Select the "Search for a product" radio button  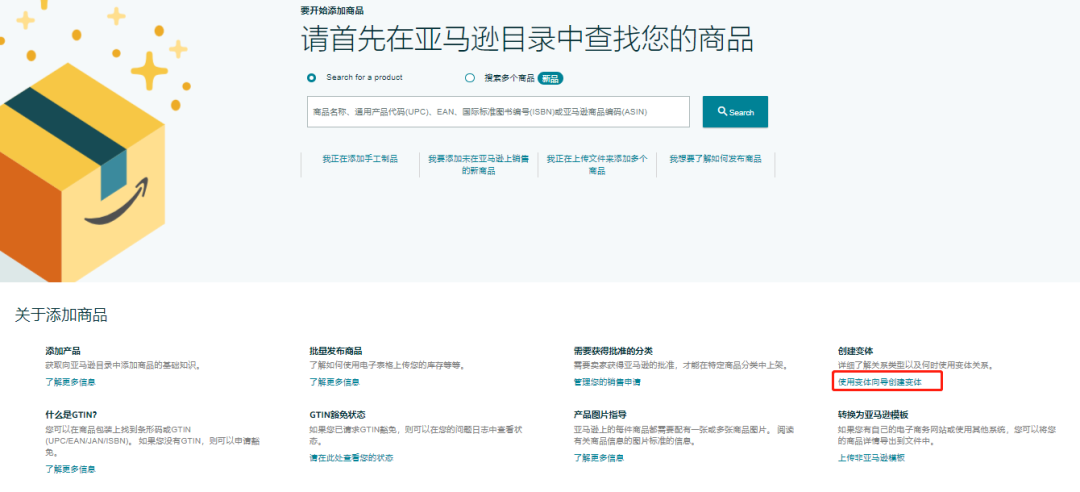tap(312, 78)
